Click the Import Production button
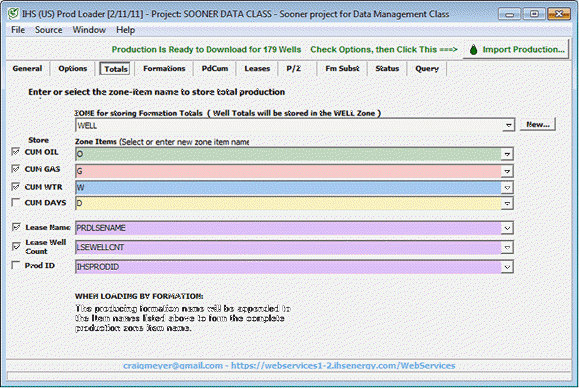Image resolution: width=579 pixels, height=388 pixels. [516, 49]
